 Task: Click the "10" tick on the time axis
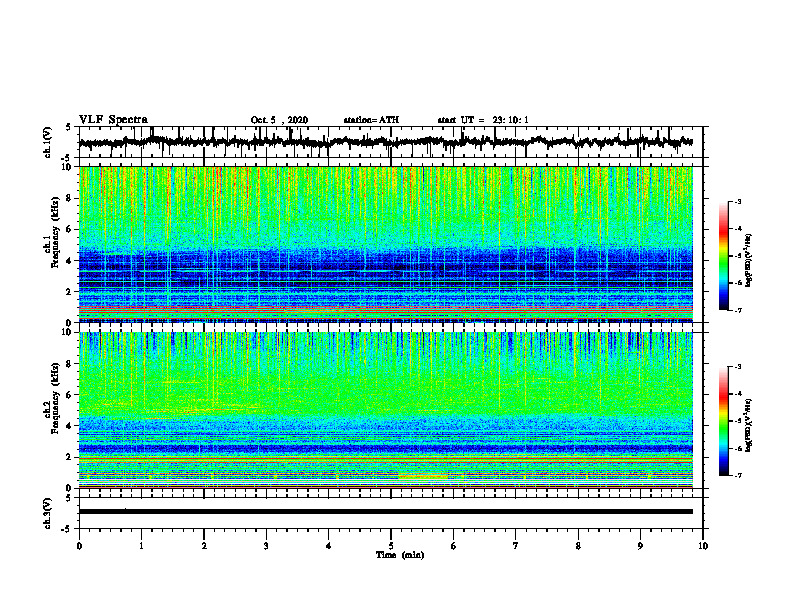[x=703, y=546]
